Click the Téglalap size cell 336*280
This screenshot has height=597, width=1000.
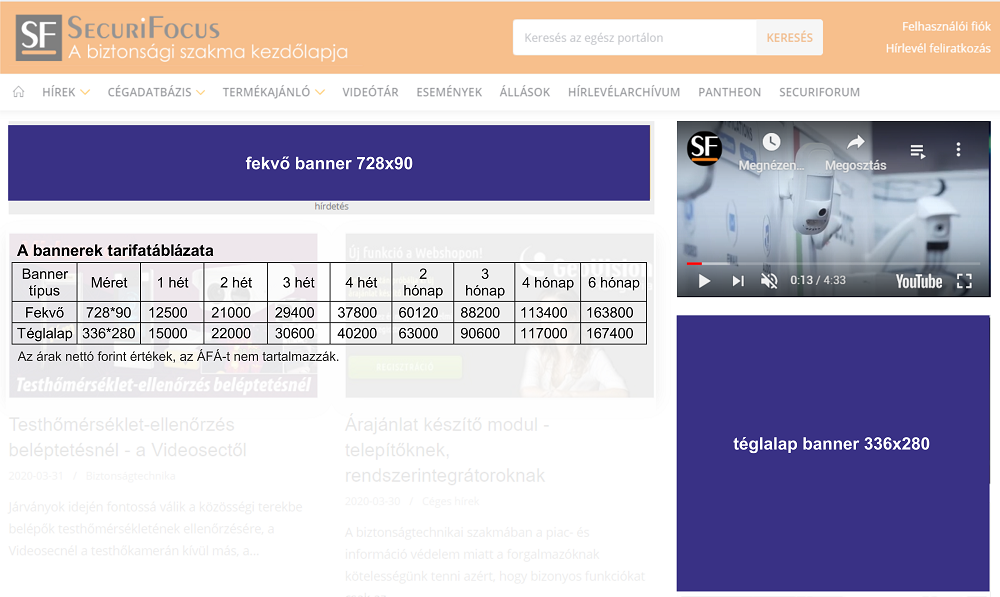108,334
